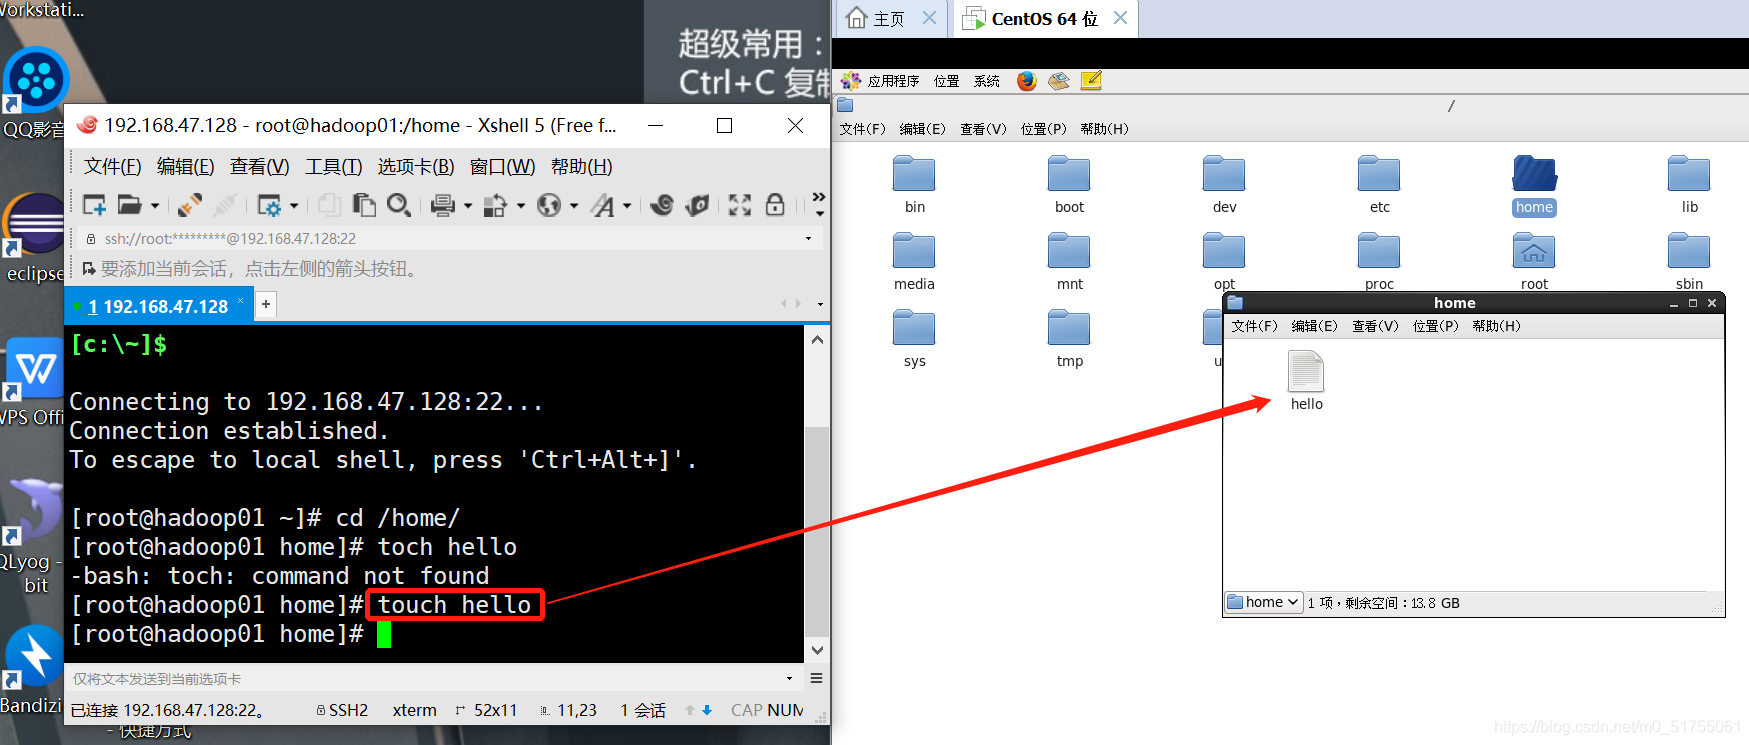Open the tab list dropdown arrow in Xshell
This screenshot has height=745, width=1749.
[x=820, y=304]
